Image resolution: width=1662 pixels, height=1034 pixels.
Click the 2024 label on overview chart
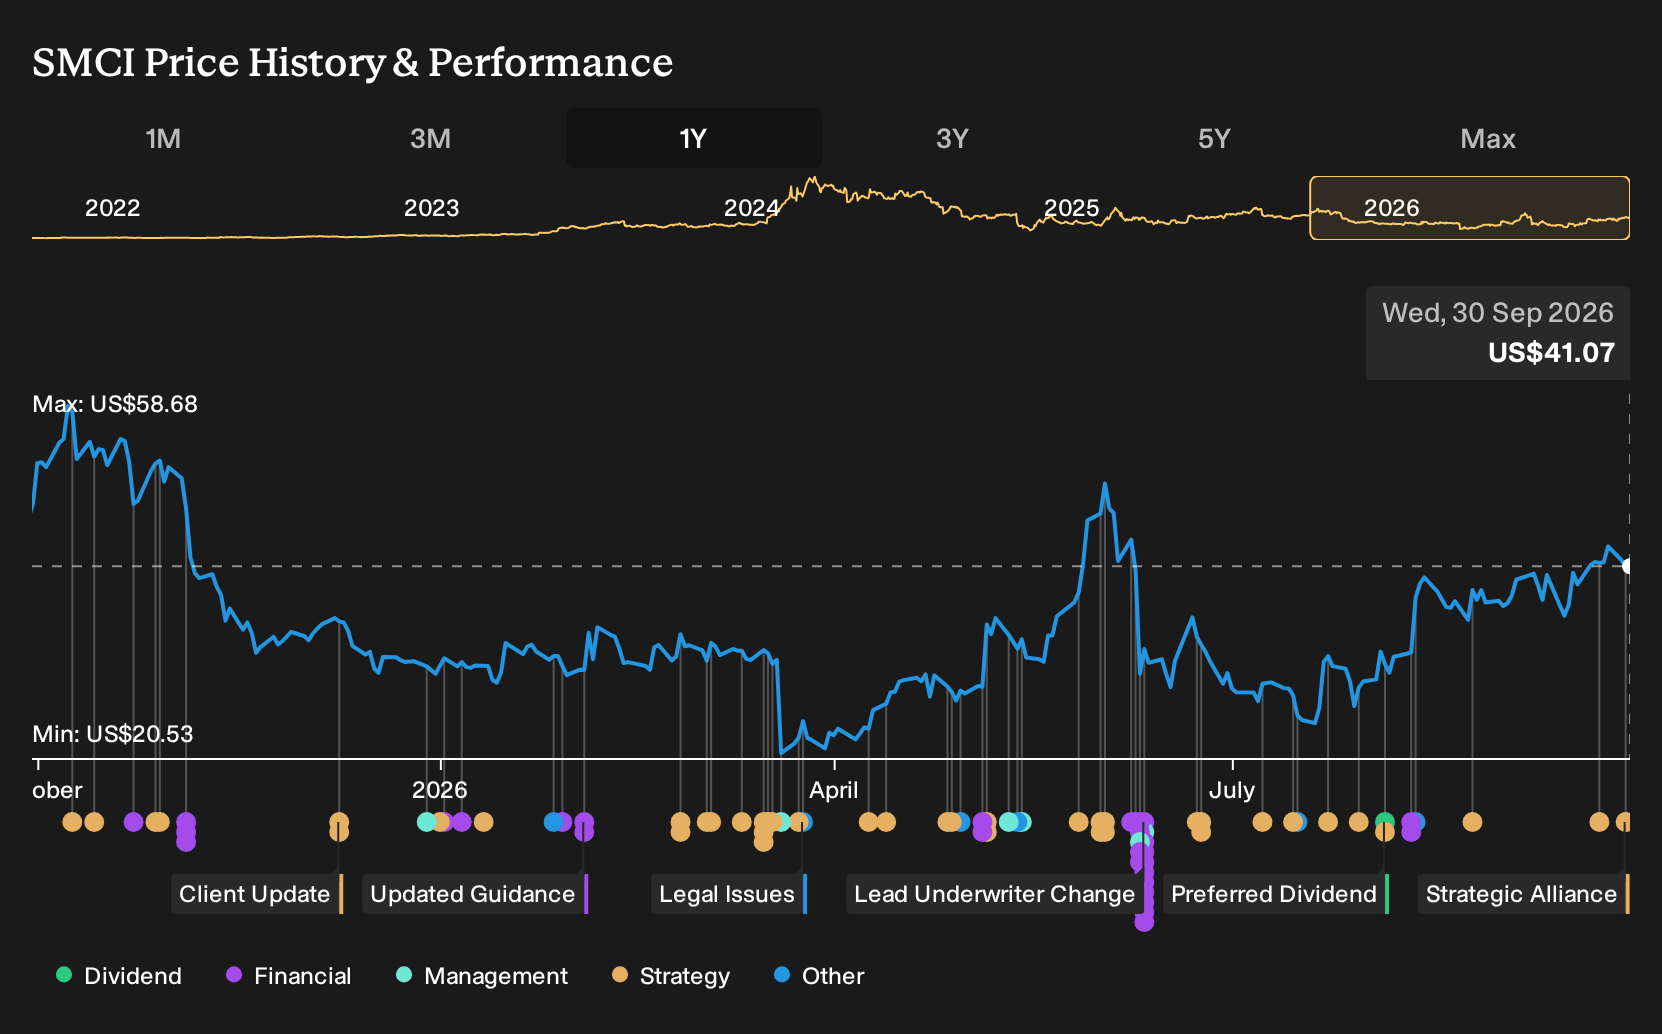(752, 208)
